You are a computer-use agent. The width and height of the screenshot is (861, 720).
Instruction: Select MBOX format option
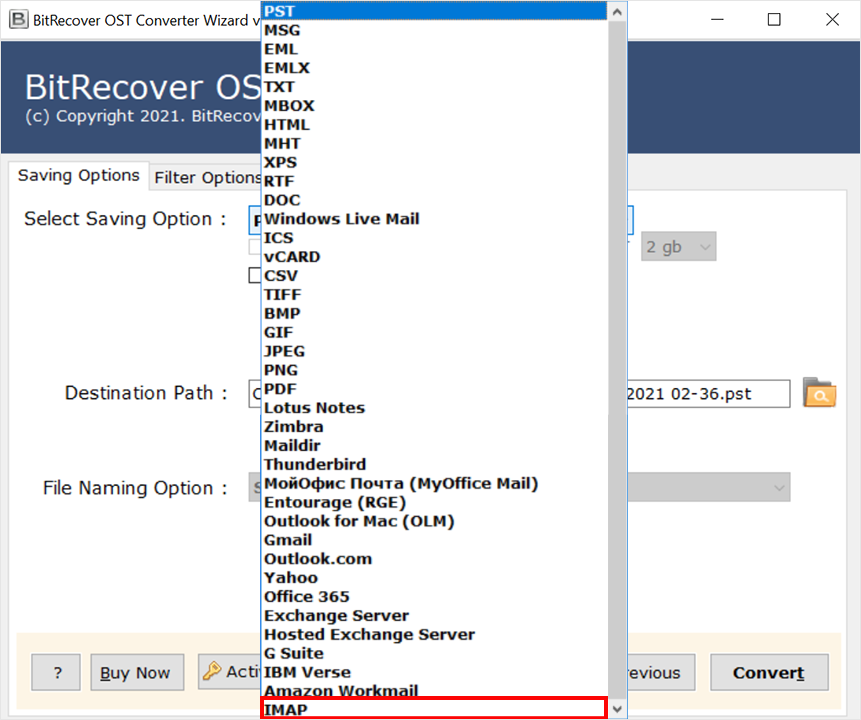pos(434,105)
